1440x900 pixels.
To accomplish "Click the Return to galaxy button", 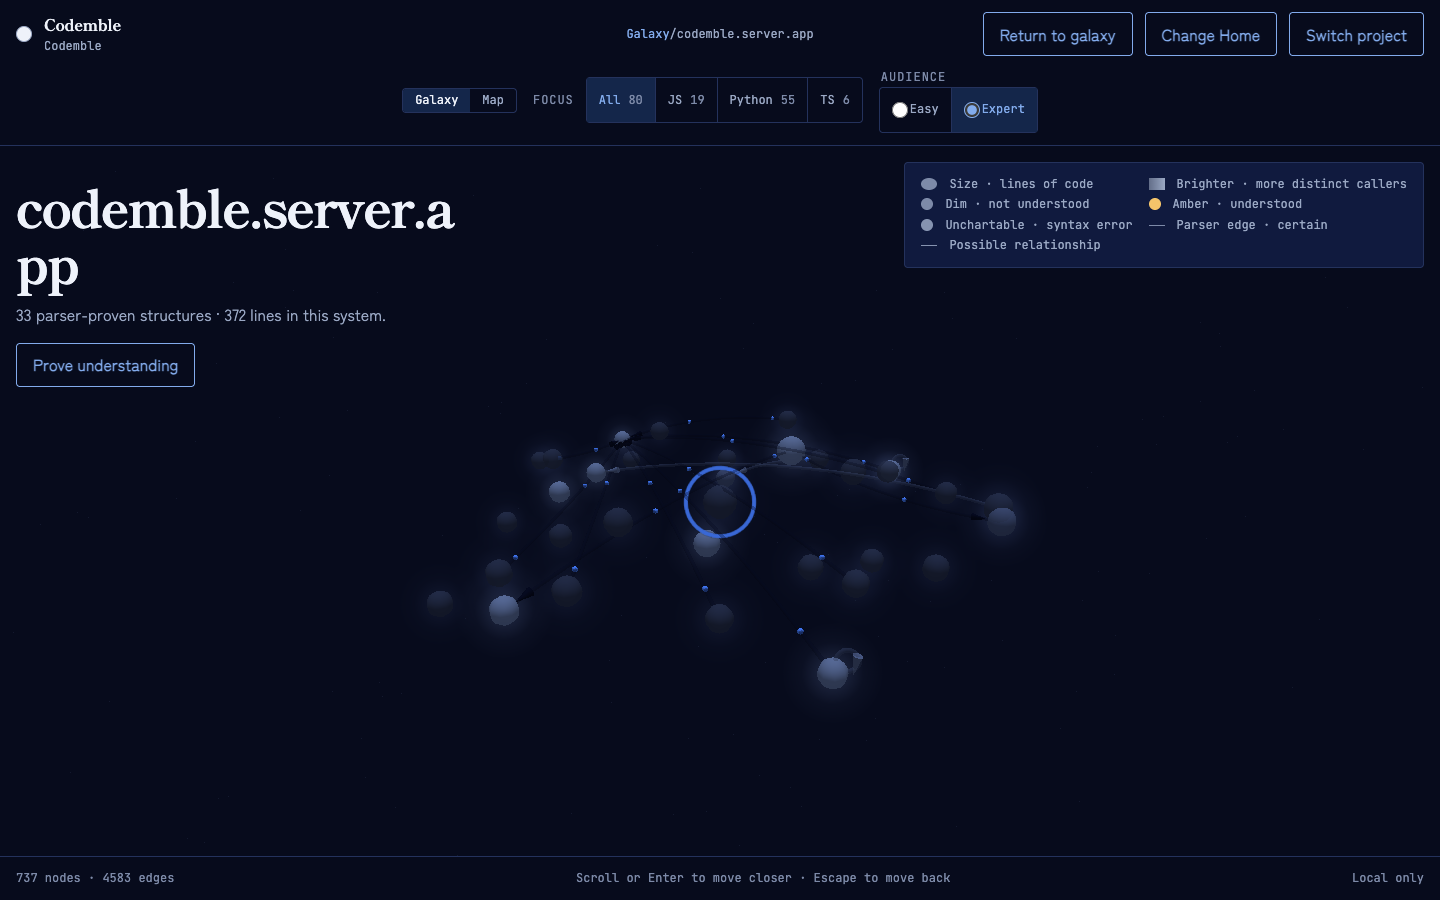I will (1057, 34).
